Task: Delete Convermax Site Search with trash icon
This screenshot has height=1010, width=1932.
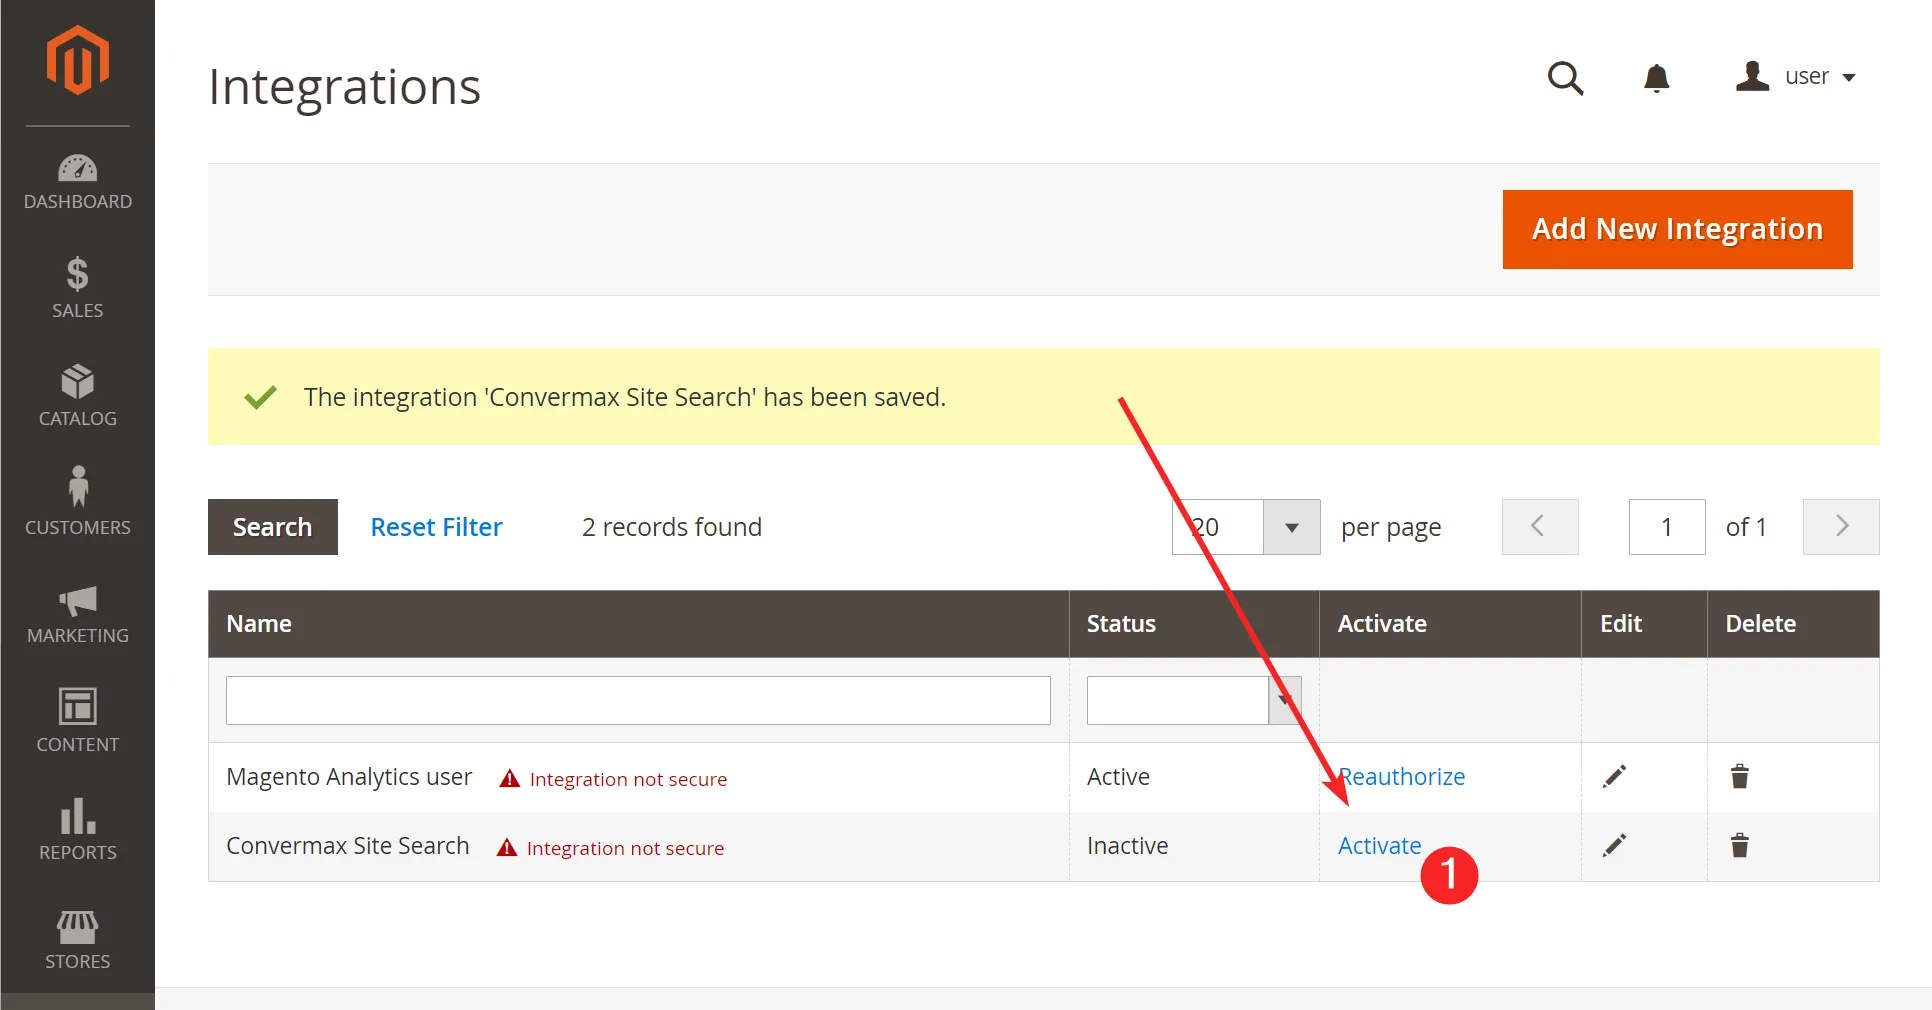Action: (1739, 846)
